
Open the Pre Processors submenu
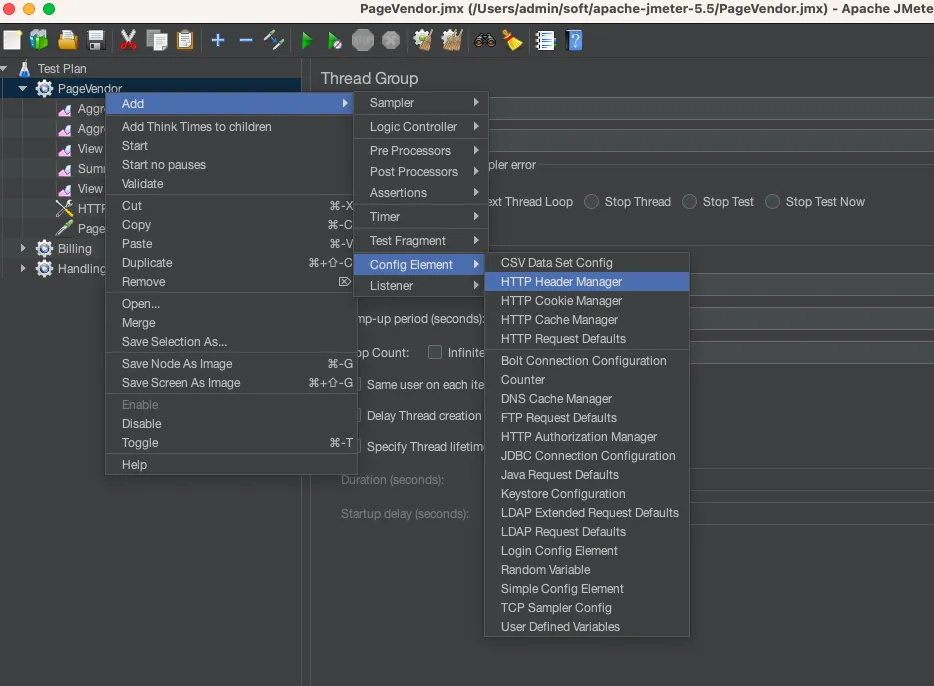(x=421, y=150)
